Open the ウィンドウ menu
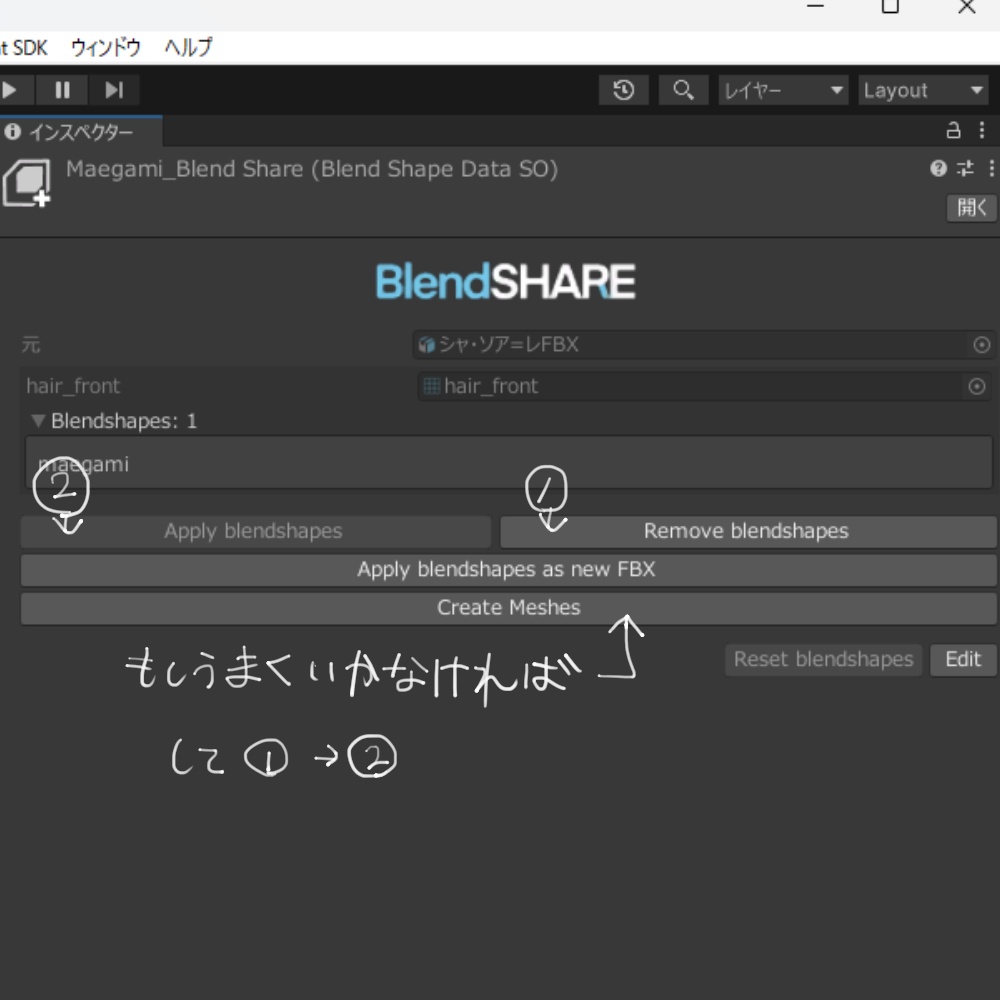 point(105,47)
